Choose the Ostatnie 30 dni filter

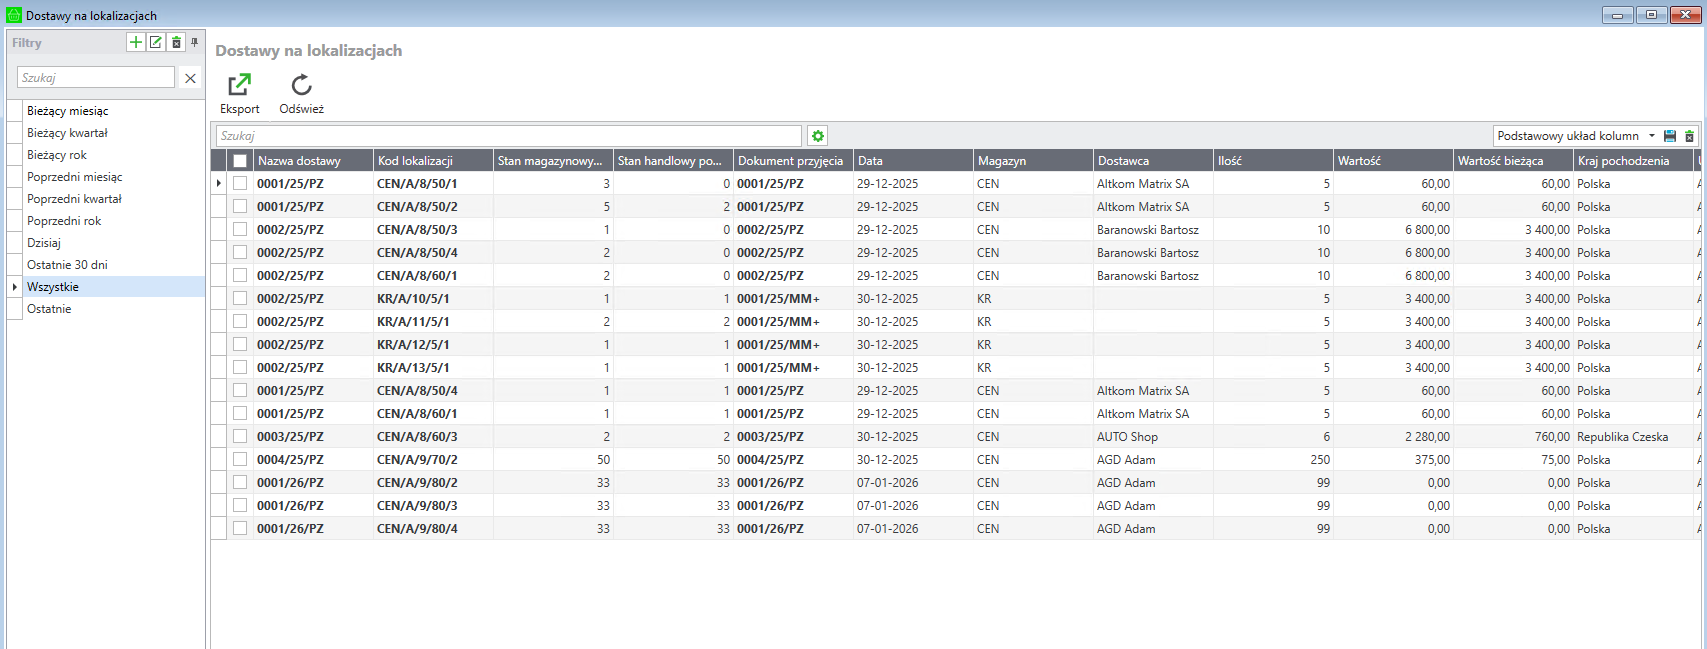coord(67,265)
